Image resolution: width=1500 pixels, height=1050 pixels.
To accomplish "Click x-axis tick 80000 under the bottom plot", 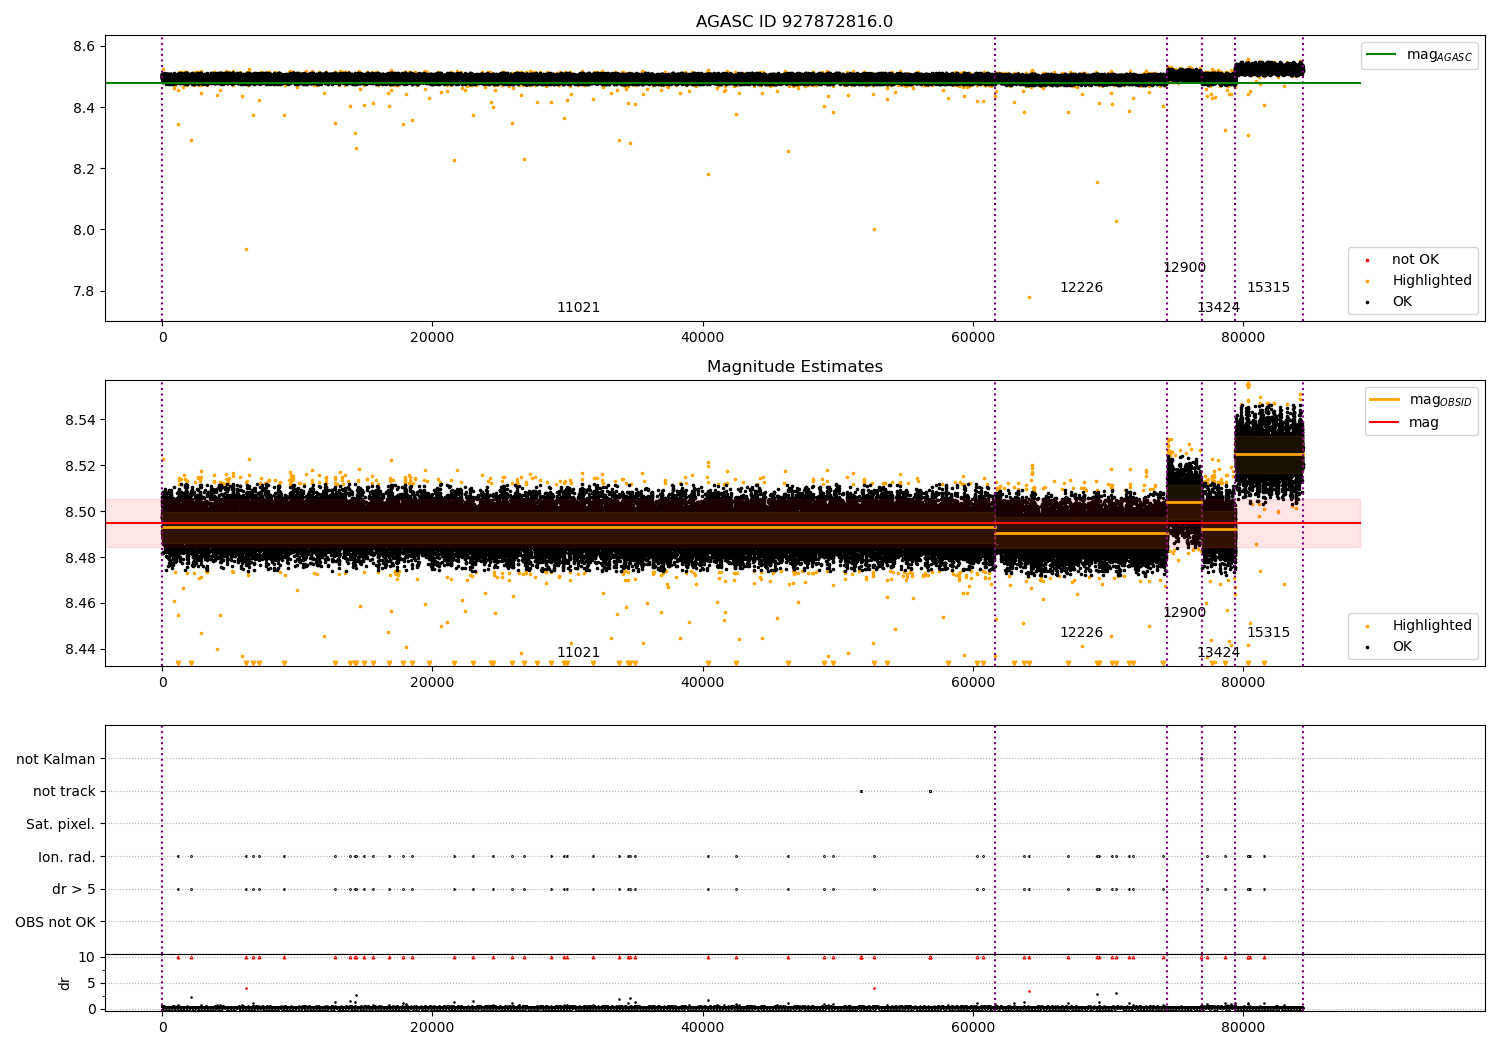I will pyautogui.click(x=1242, y=1028).
